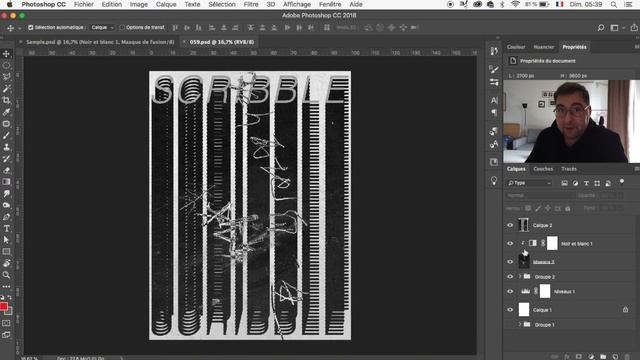Open Photoshop search magnifier in options bar

point(601,28)
